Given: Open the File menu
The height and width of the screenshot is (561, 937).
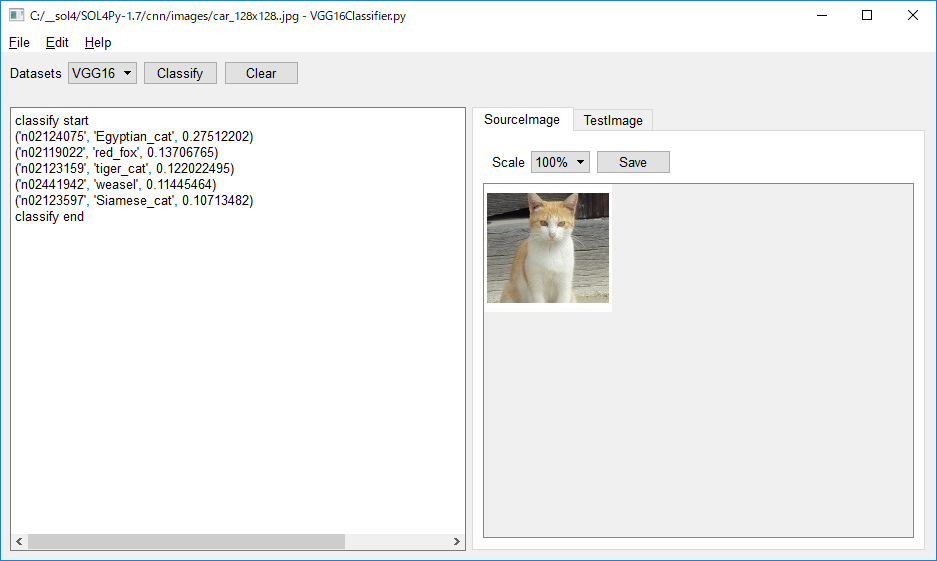Looking at the screenshot, I should (19, 42).
